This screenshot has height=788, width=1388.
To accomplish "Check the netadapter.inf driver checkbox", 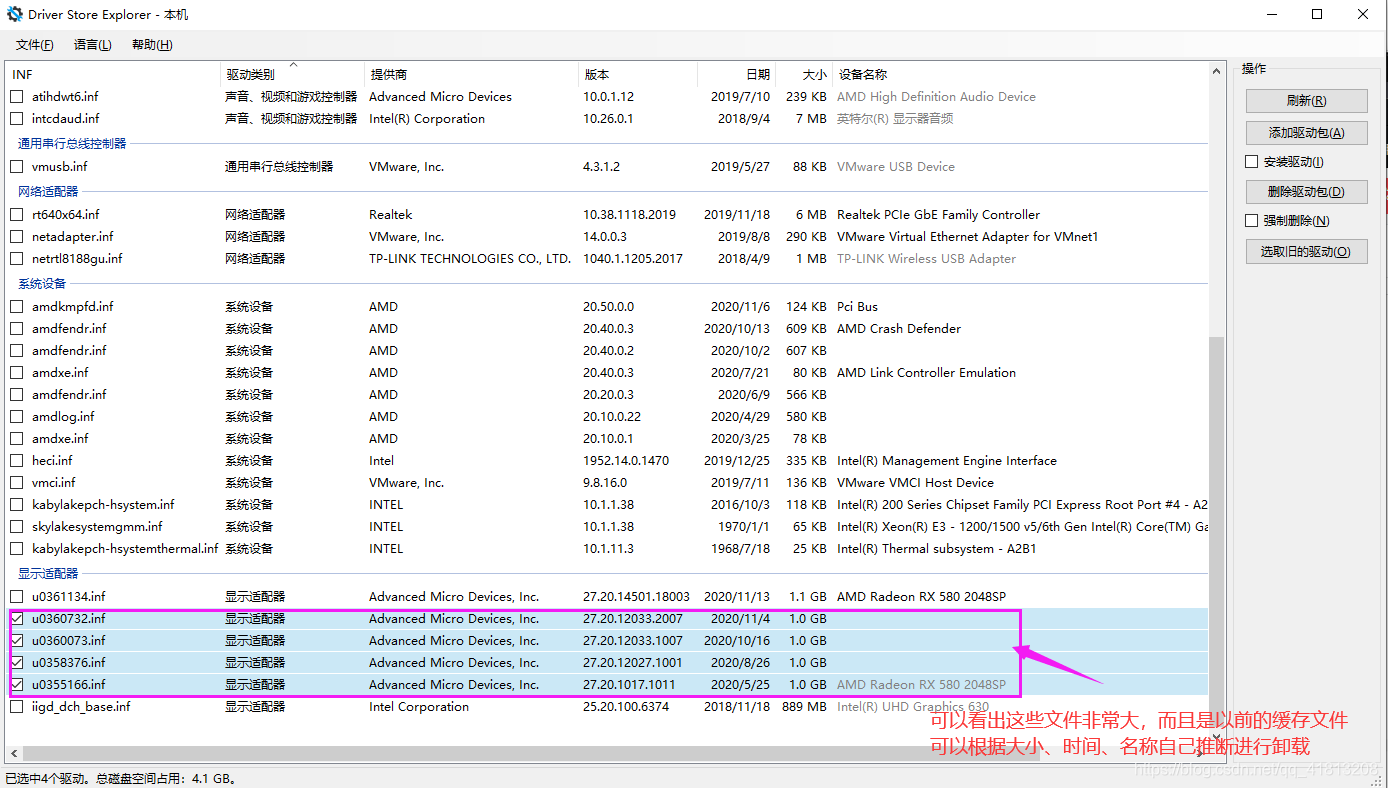I will pyautogui.click(x=16, y=237).
